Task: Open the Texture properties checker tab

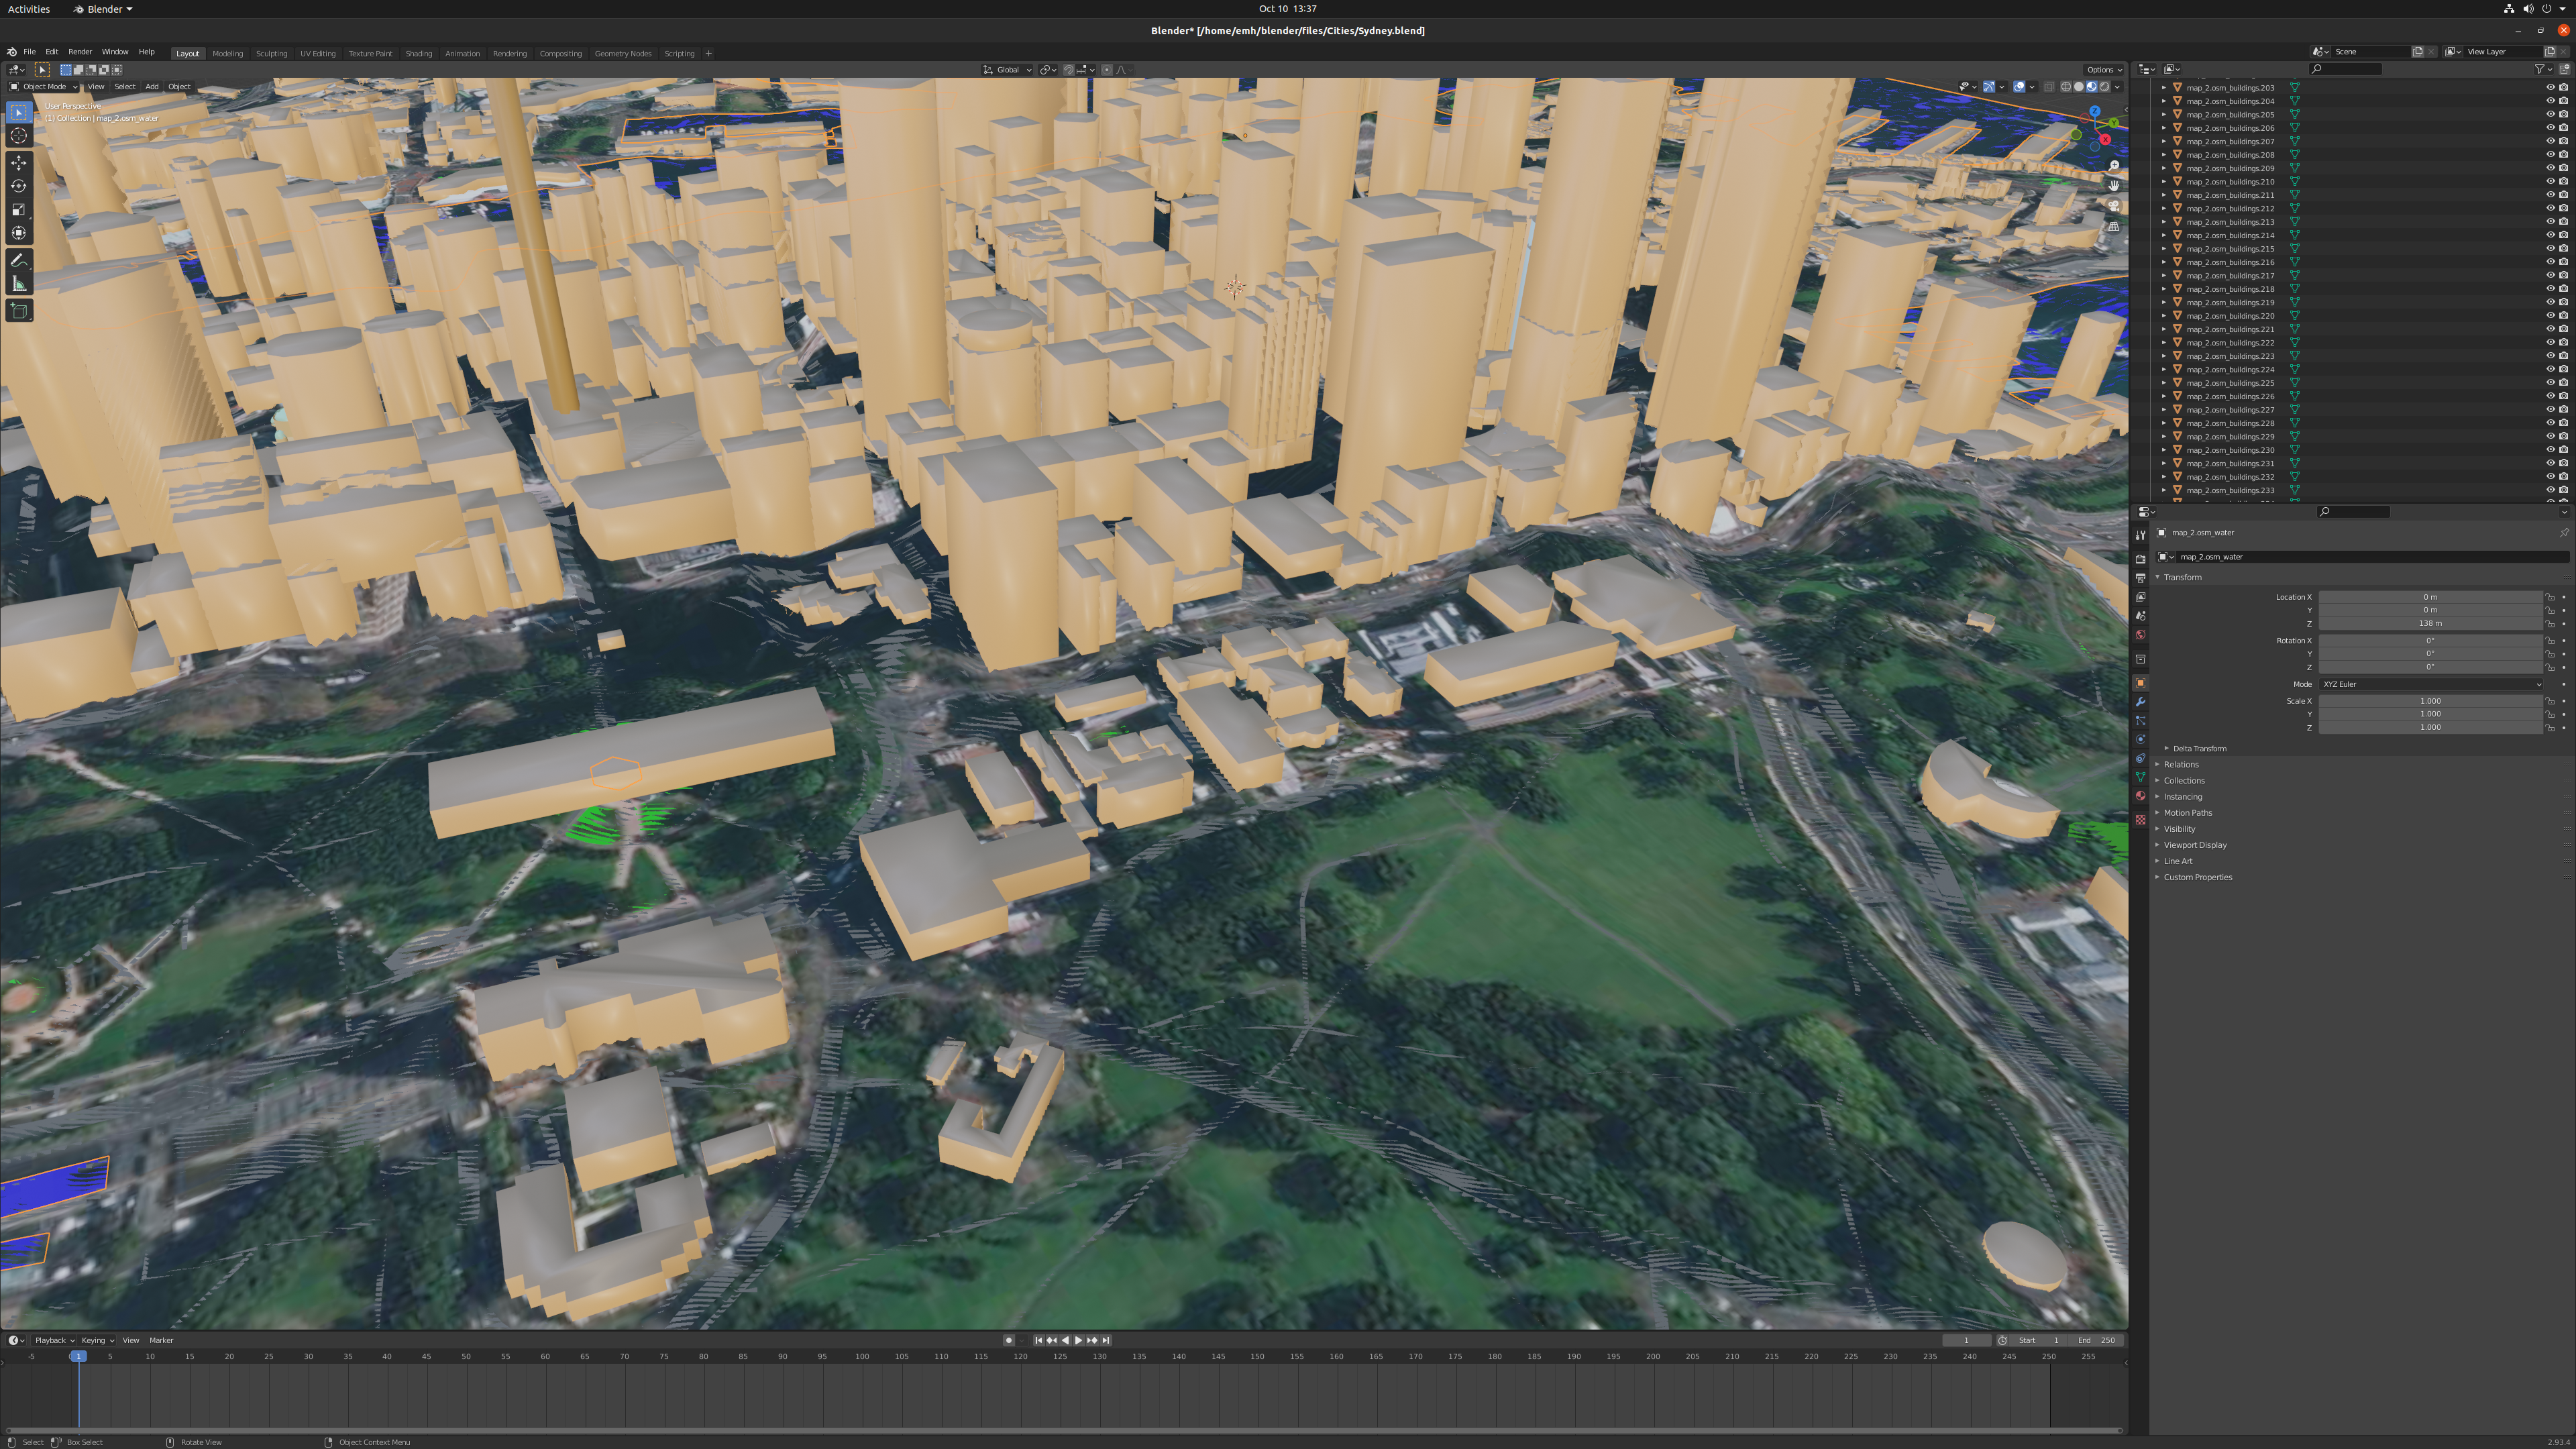Action: point(2140,820)
